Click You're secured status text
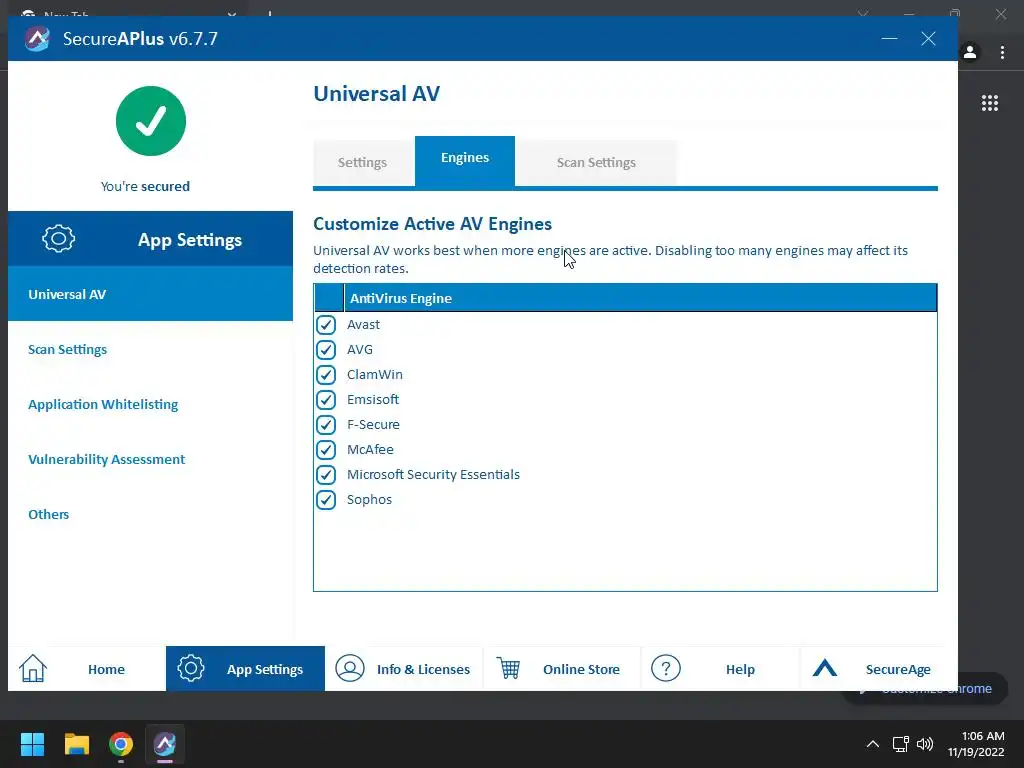The height and width of the screenshot is (768, 1024). tap(145, 186)
